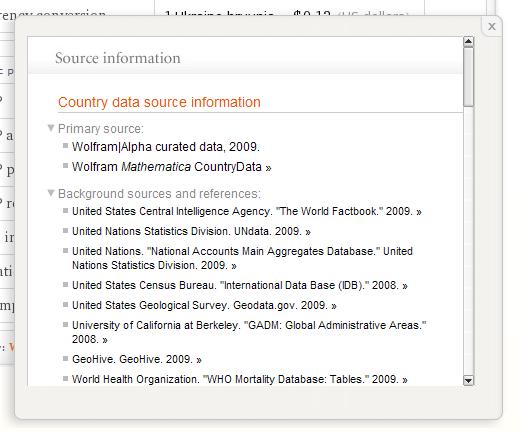The width and height of the screenshot is (522, 432).
Task: Click Wolfram|Alpha curated data 2009 entry
Action: click(x=166, y=147)
